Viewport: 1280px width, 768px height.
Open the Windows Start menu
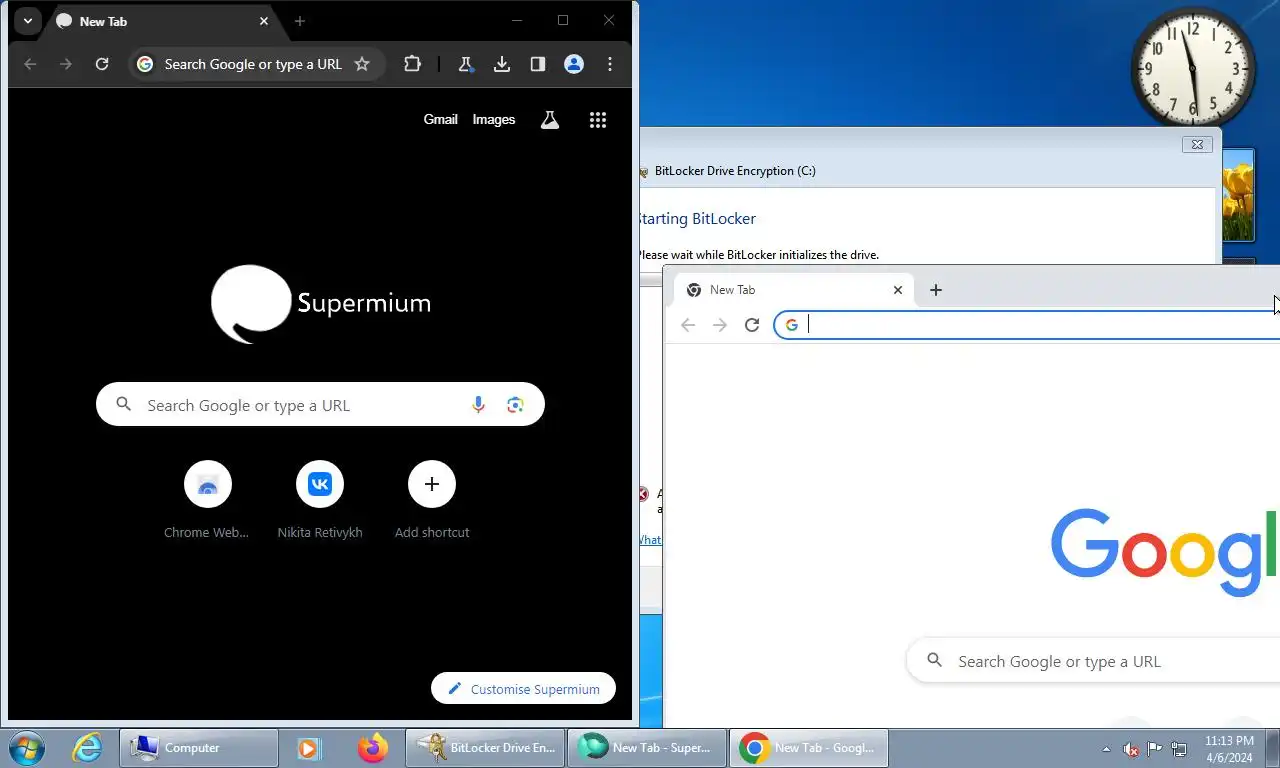[x=27, y=747]
